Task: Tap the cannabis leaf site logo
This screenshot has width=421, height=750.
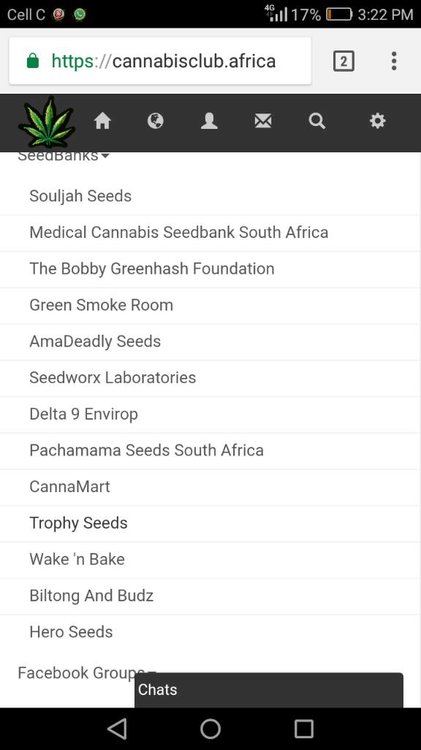Action: coord(47,121)
